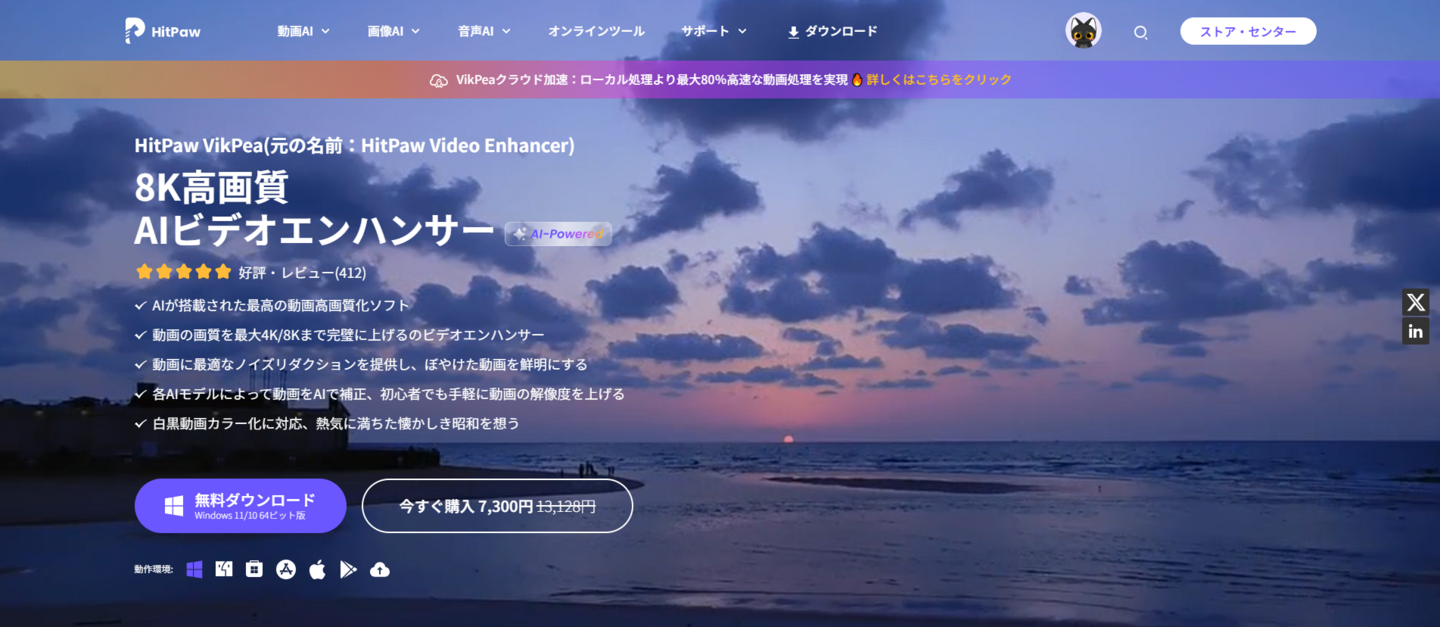
Task: Select the Microsoft Store icon
Action: point(254,569)
